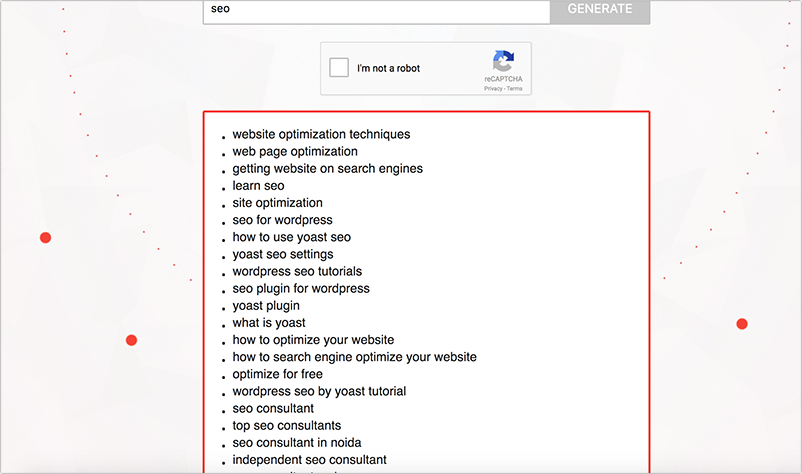802x474 pixels.
Task: Select "how to search engine optimize your website"
Action: [x=354, y=357]
